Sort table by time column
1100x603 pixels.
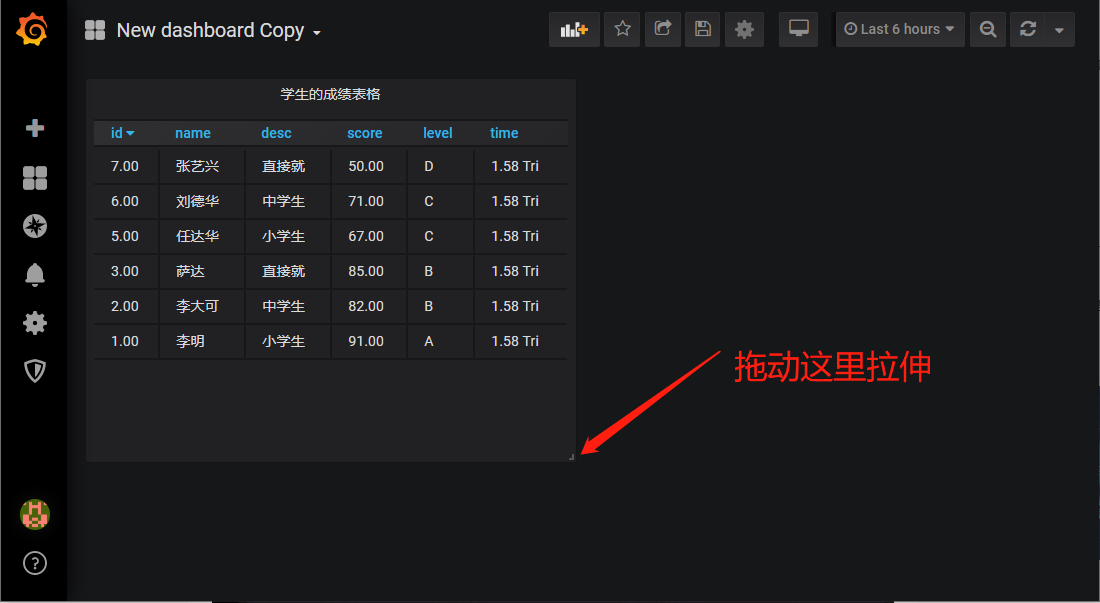coord(504,133)
